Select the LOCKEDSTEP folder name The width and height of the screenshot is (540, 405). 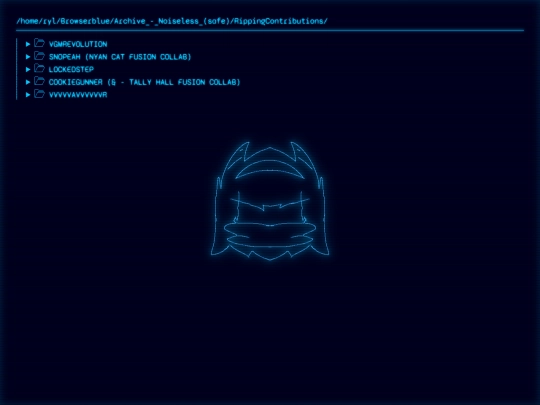coord(71,70)
